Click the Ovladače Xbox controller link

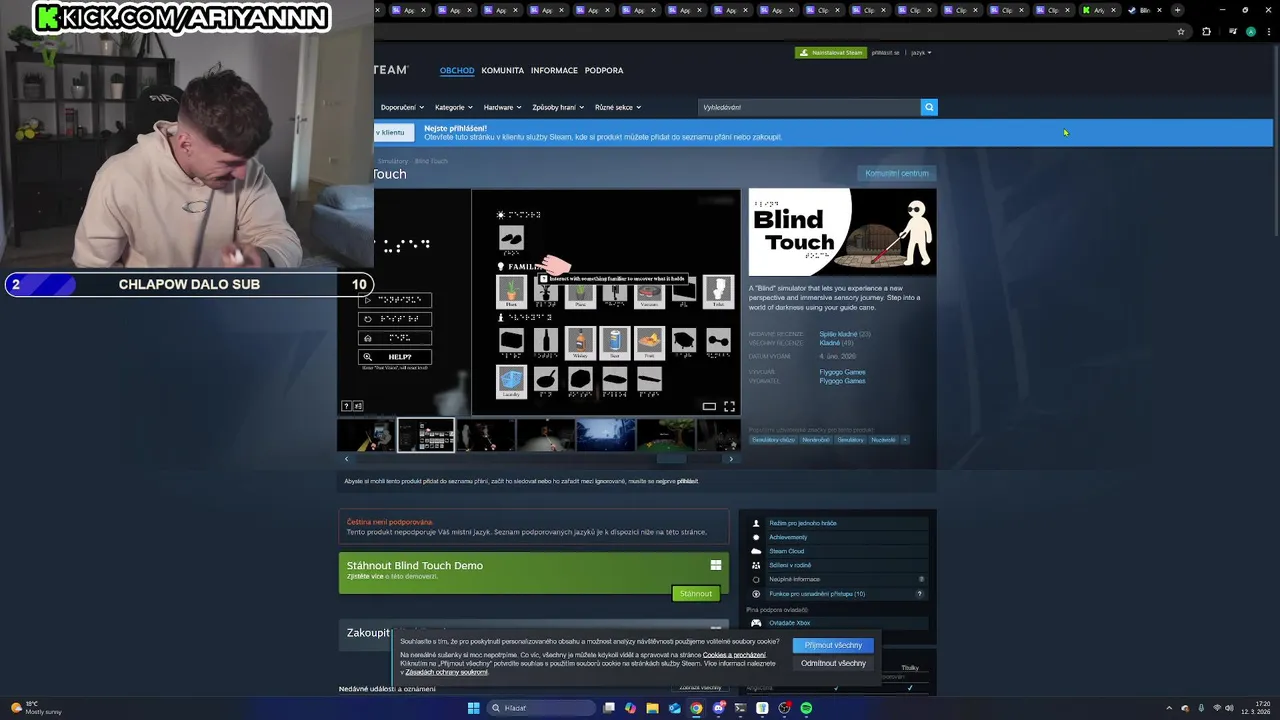point(790,623)
